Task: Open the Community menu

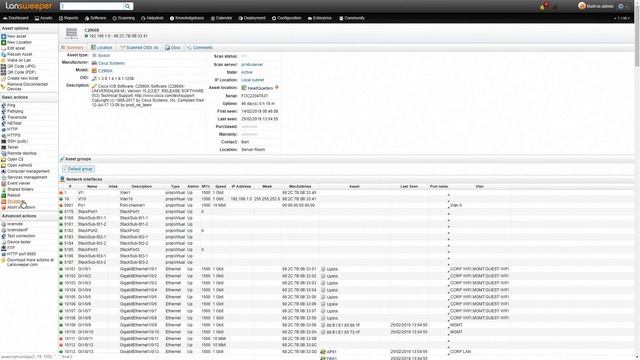Action: 352,18
